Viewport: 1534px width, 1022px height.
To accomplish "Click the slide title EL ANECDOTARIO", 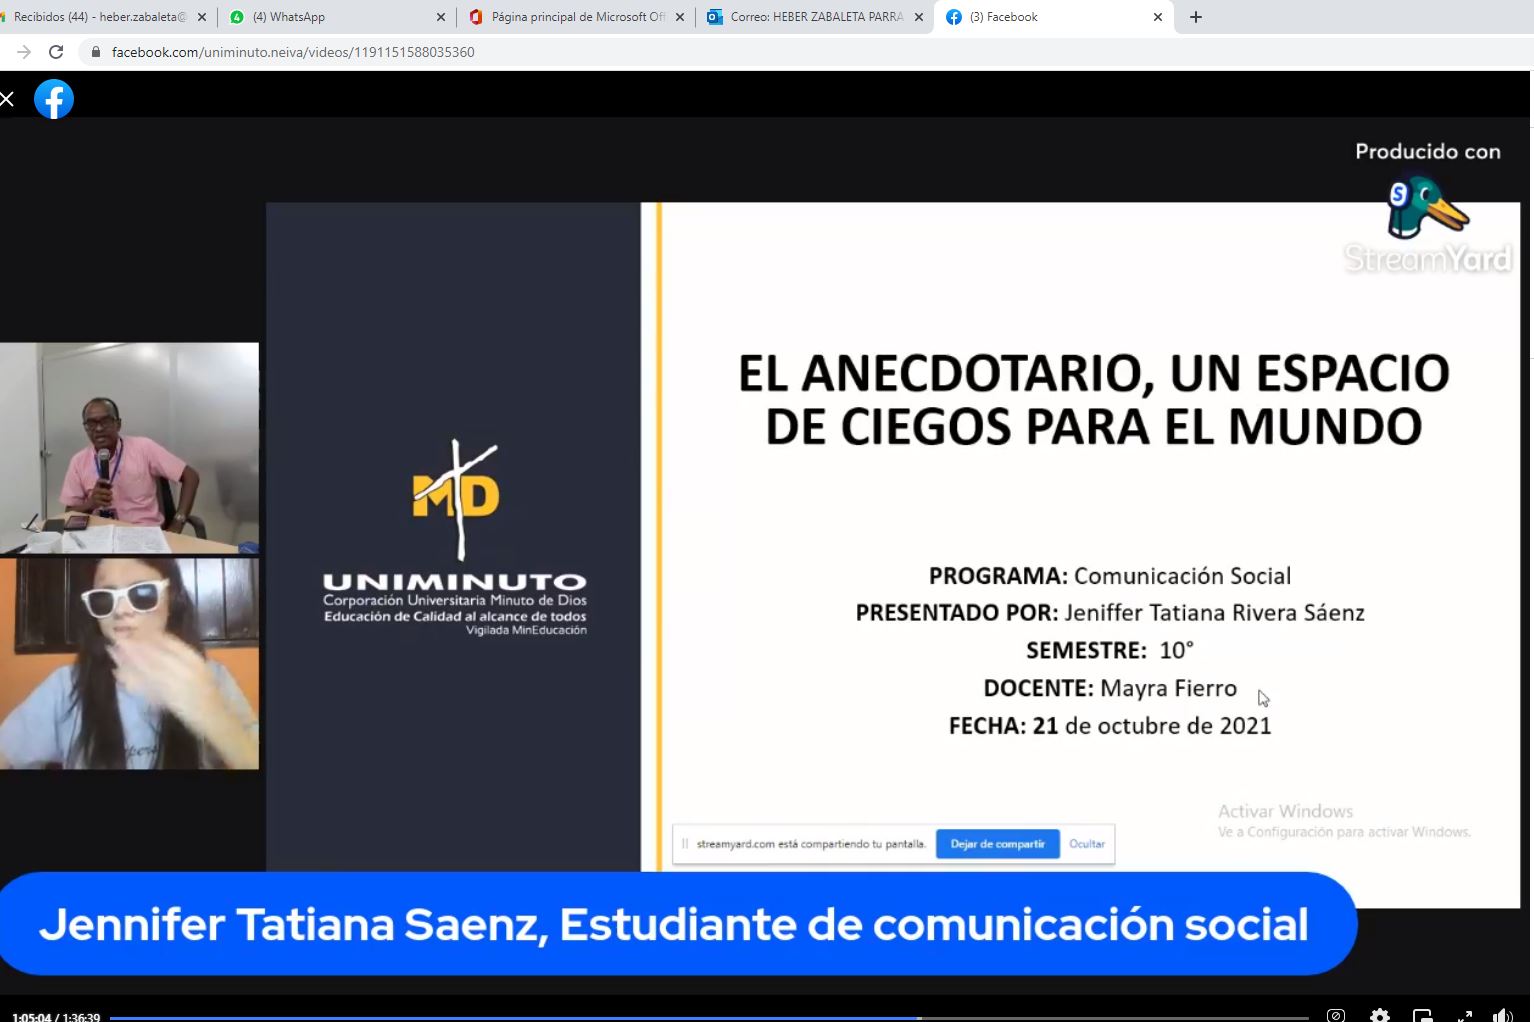I will coord(1093,399).
